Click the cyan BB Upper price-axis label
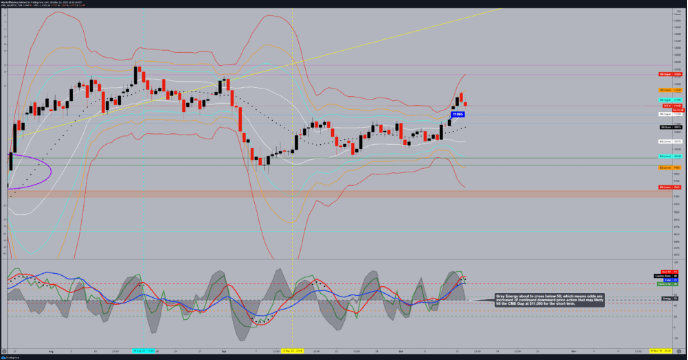Viewport: 688px width, 360px height. 670,100
